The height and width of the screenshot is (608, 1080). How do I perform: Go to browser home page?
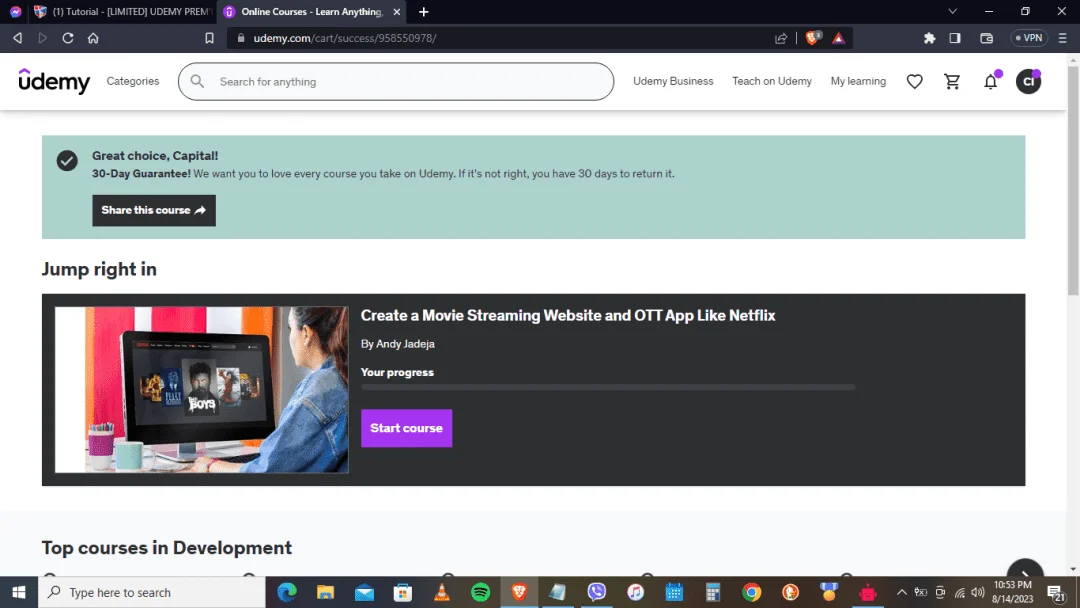point(93,38)
